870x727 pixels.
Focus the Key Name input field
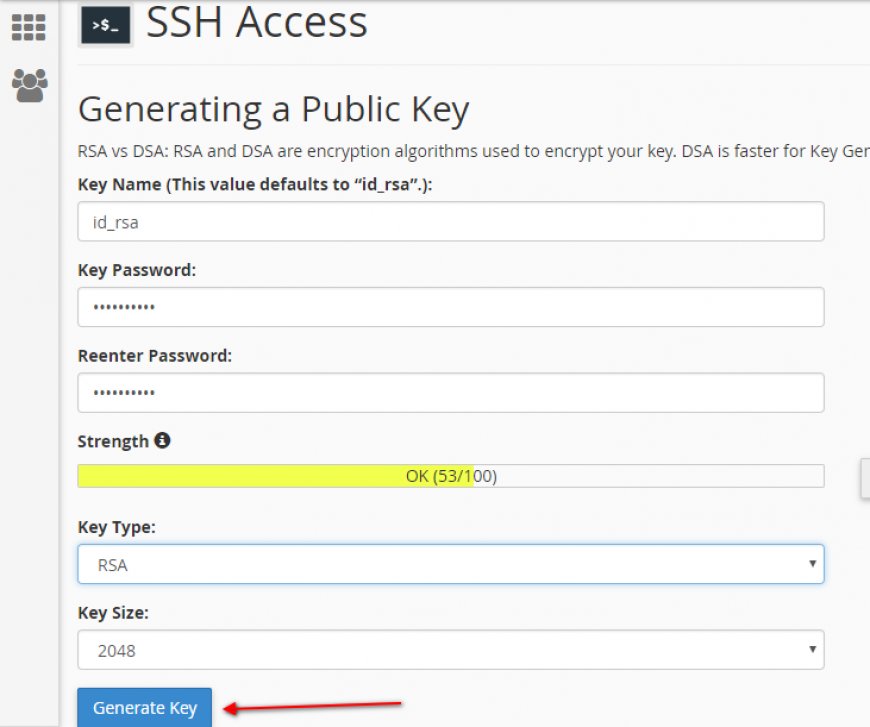[x=450, y=222]
